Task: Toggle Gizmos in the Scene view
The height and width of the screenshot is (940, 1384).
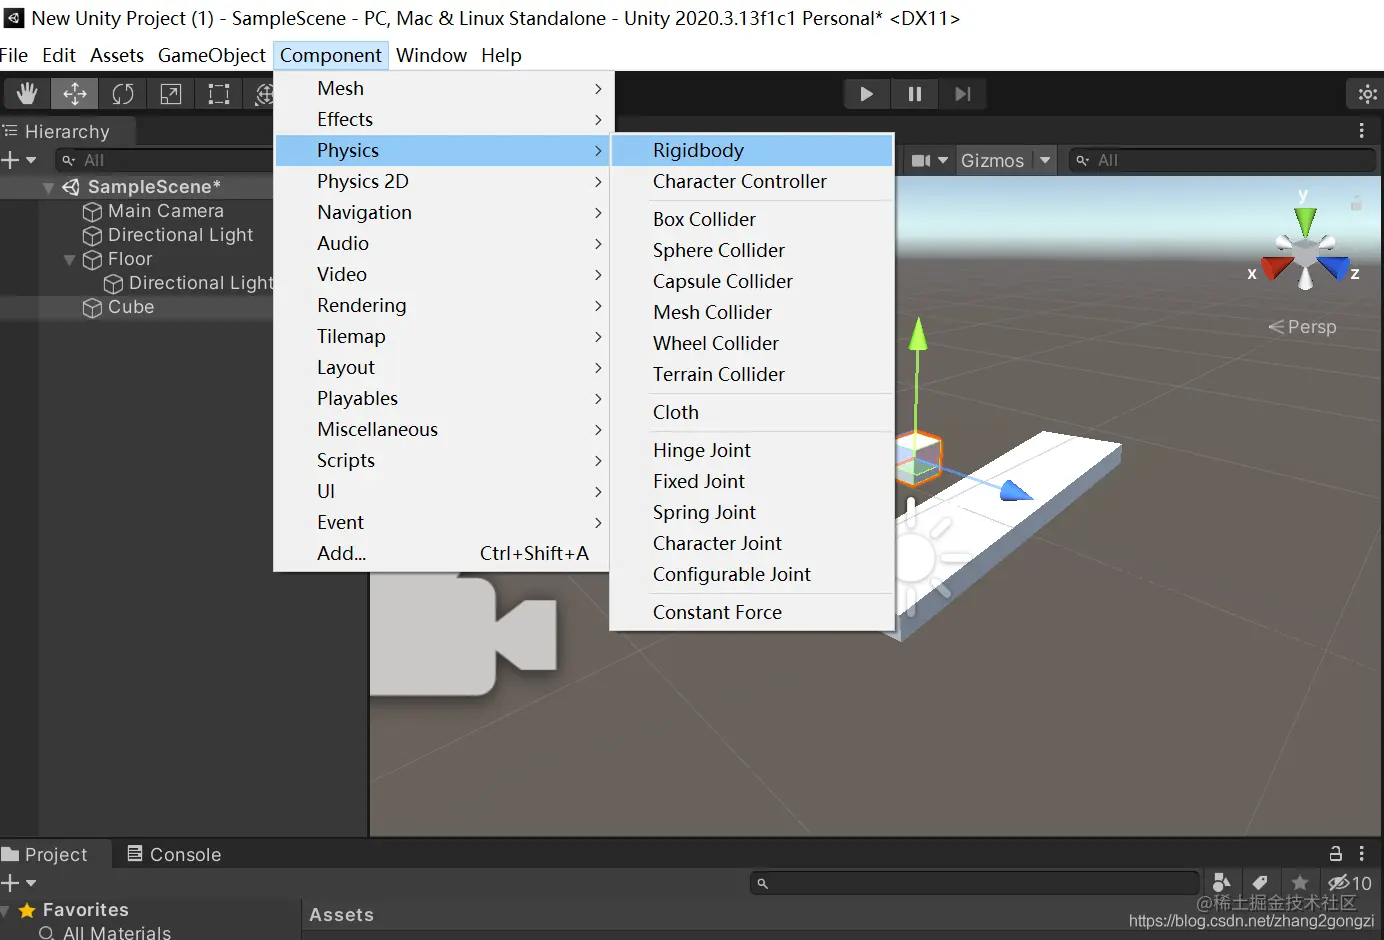Action: pos(992,160)
